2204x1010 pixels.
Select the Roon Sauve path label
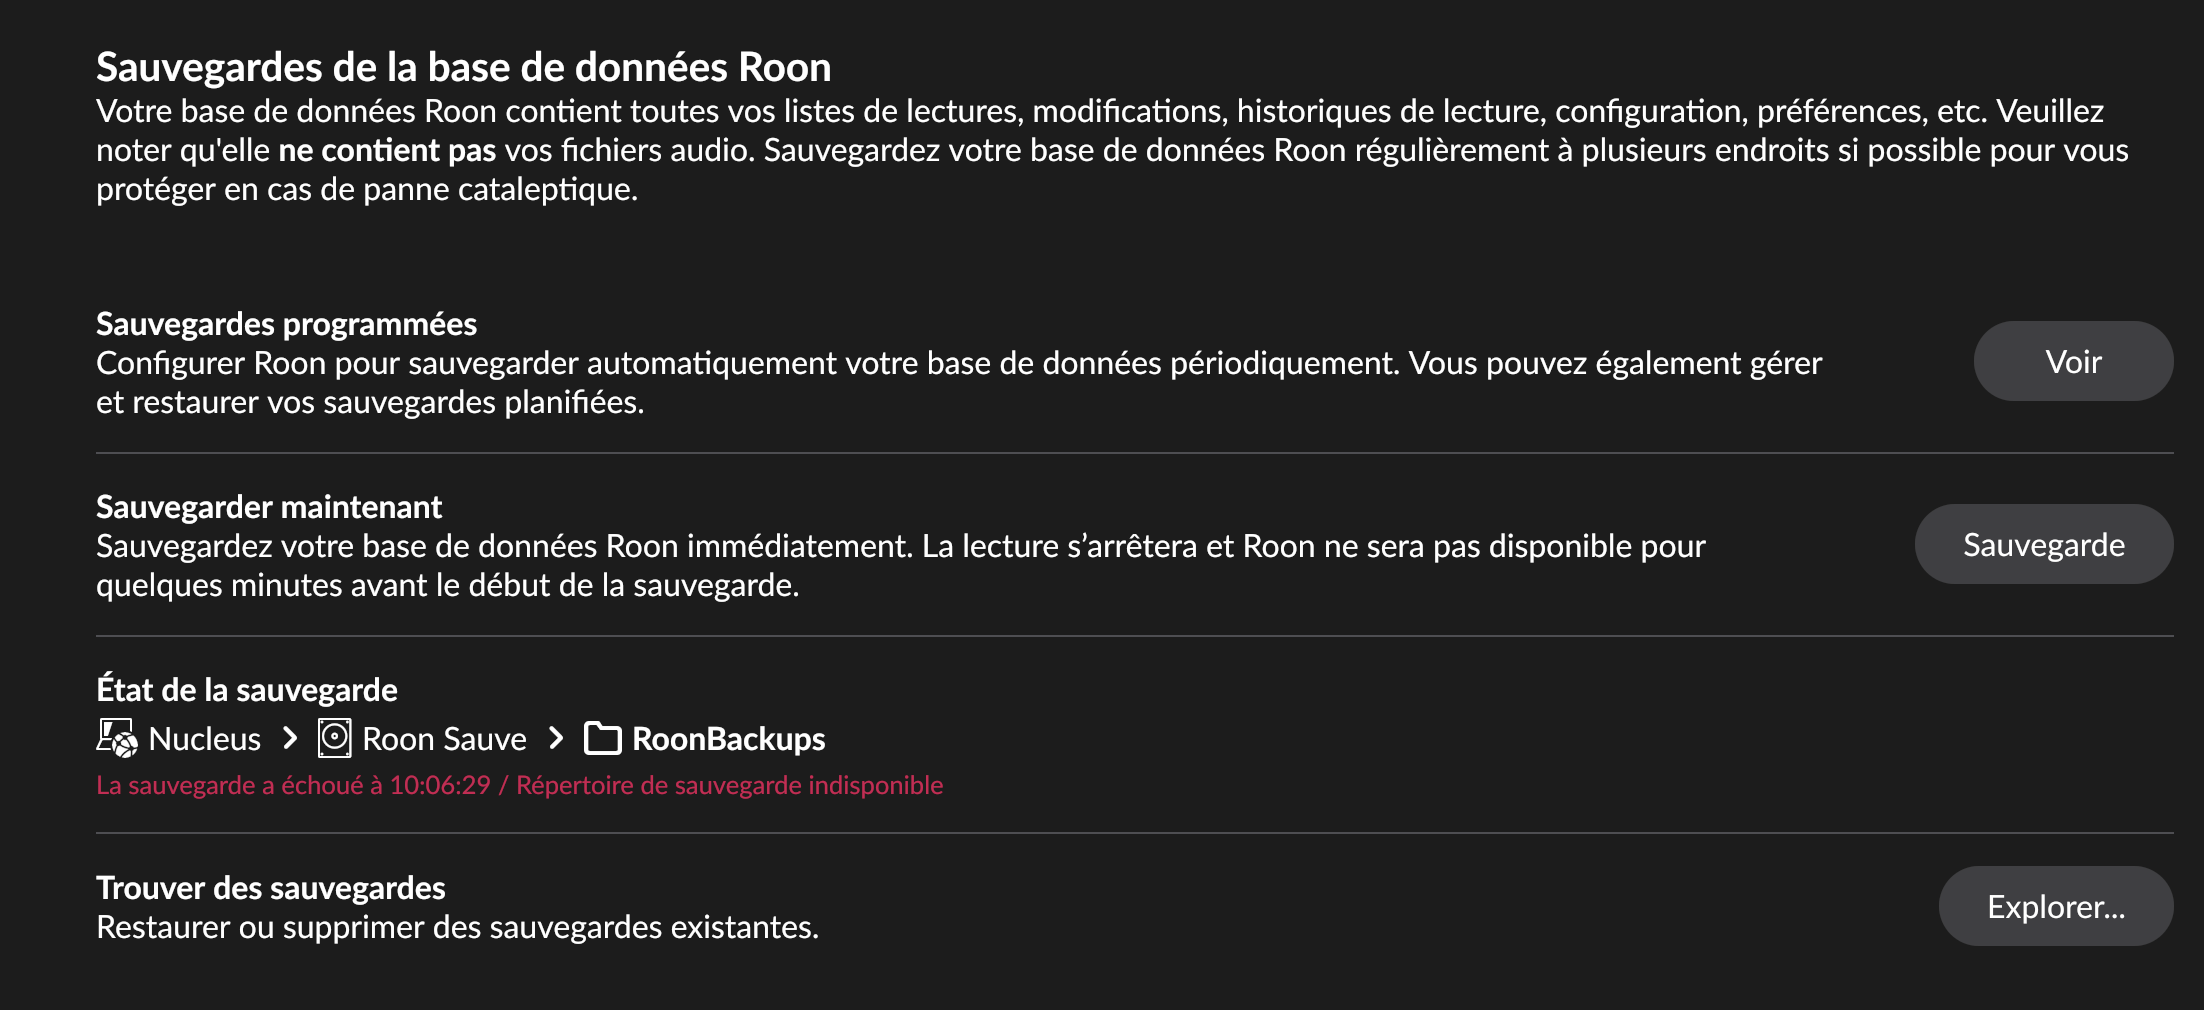tap(444, 739)
